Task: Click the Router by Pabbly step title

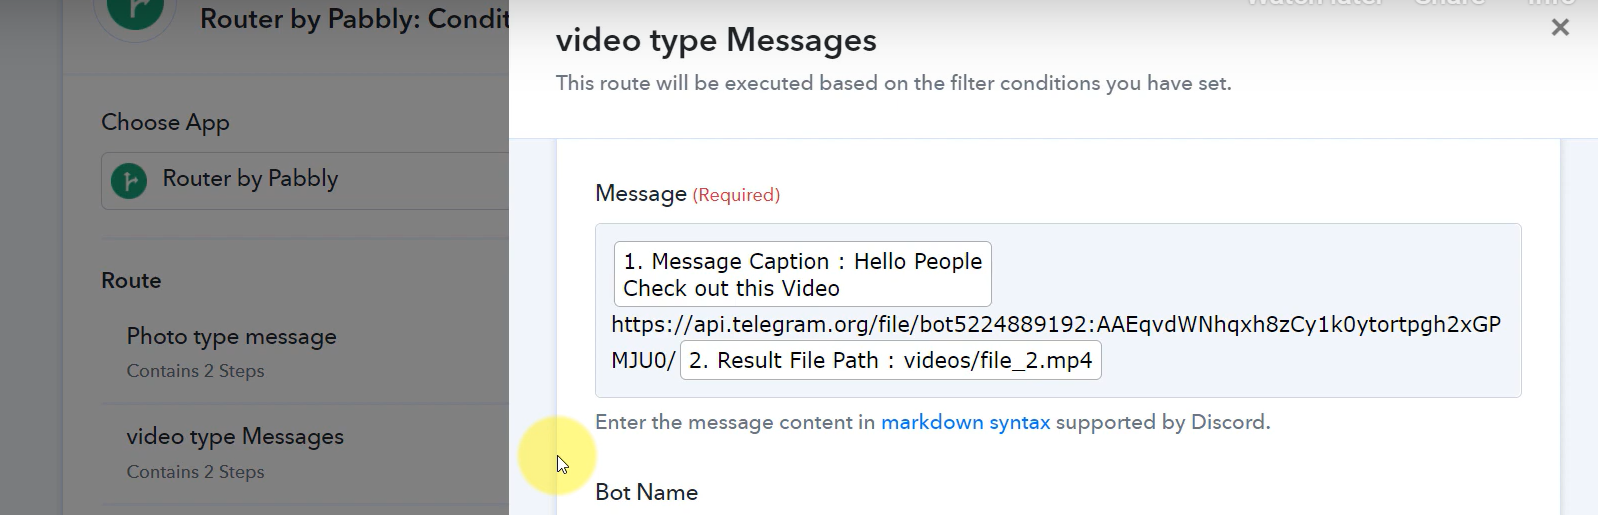Action: tap(355, 19)
